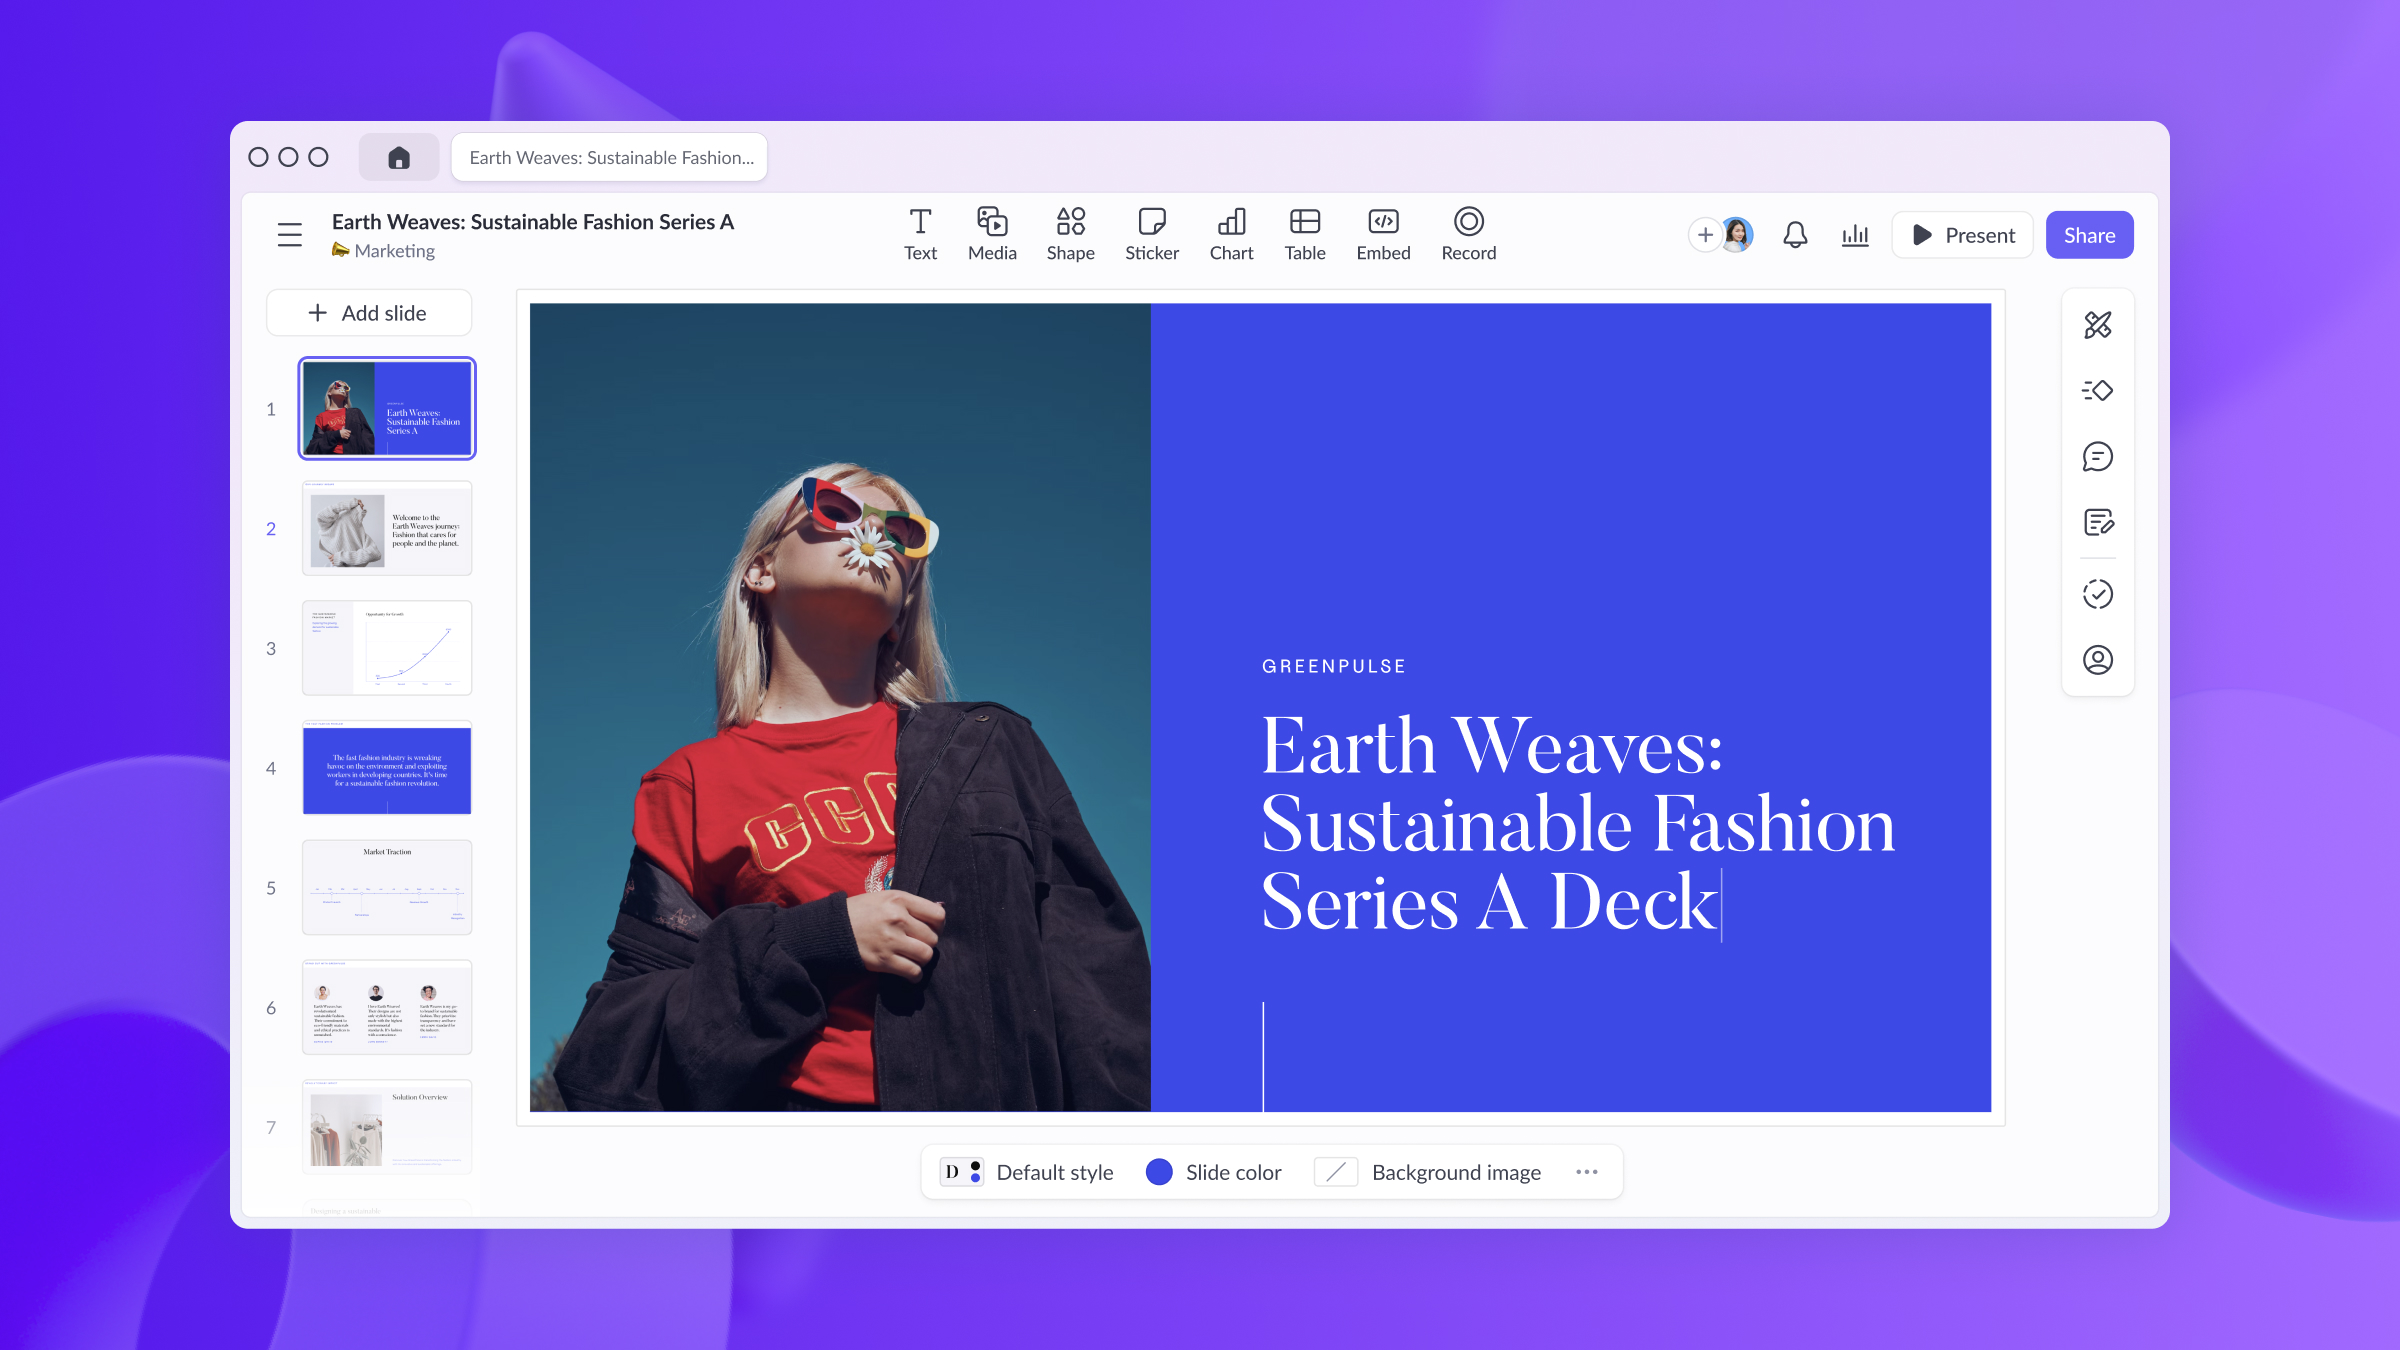Image resolution: width=2400 pixels, height=1350 pixels.
Task: Open the speaker notes icon
Action: pos(2098,522)
